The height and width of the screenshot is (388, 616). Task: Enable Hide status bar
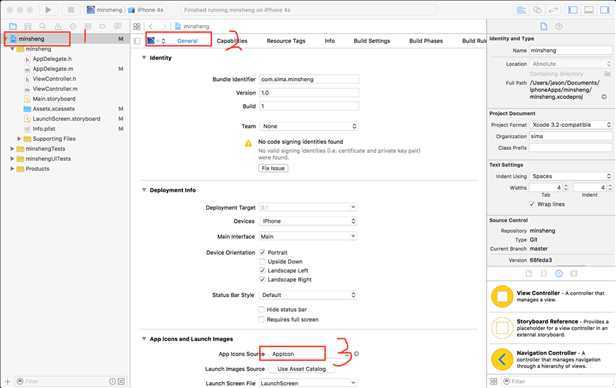[x=262, y=309]
